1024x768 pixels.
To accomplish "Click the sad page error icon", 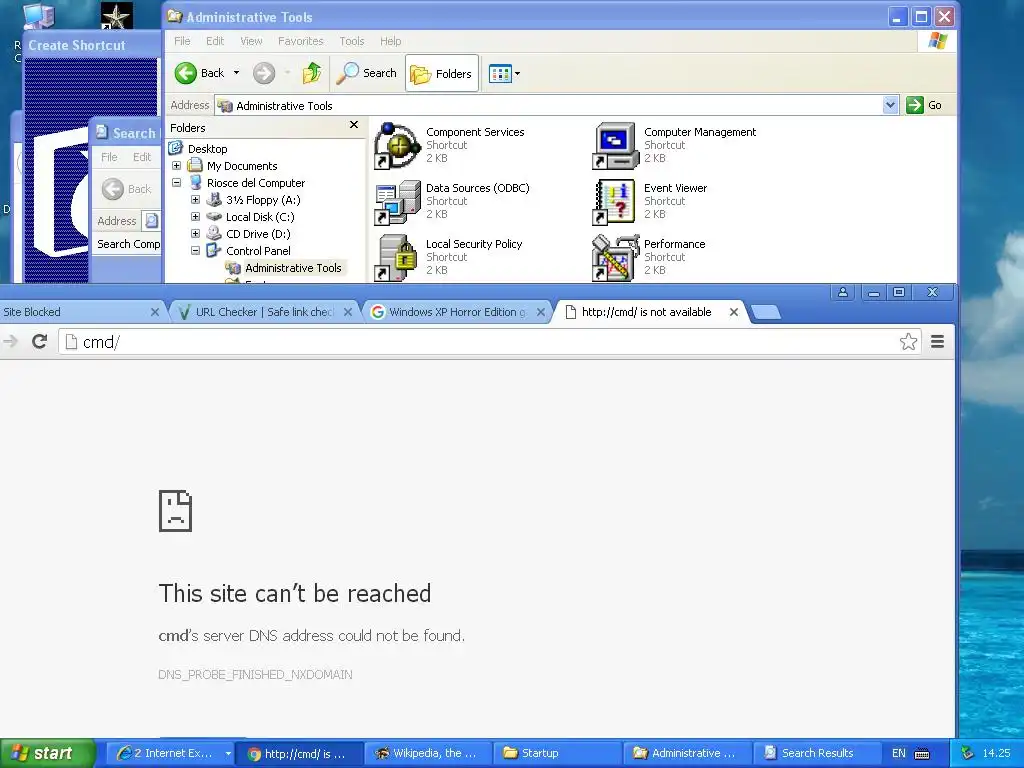I will (176, 511).
